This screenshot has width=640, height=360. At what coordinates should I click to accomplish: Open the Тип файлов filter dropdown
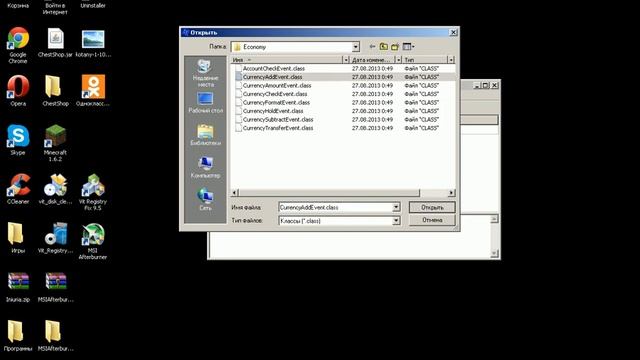[x=396, y=221]
